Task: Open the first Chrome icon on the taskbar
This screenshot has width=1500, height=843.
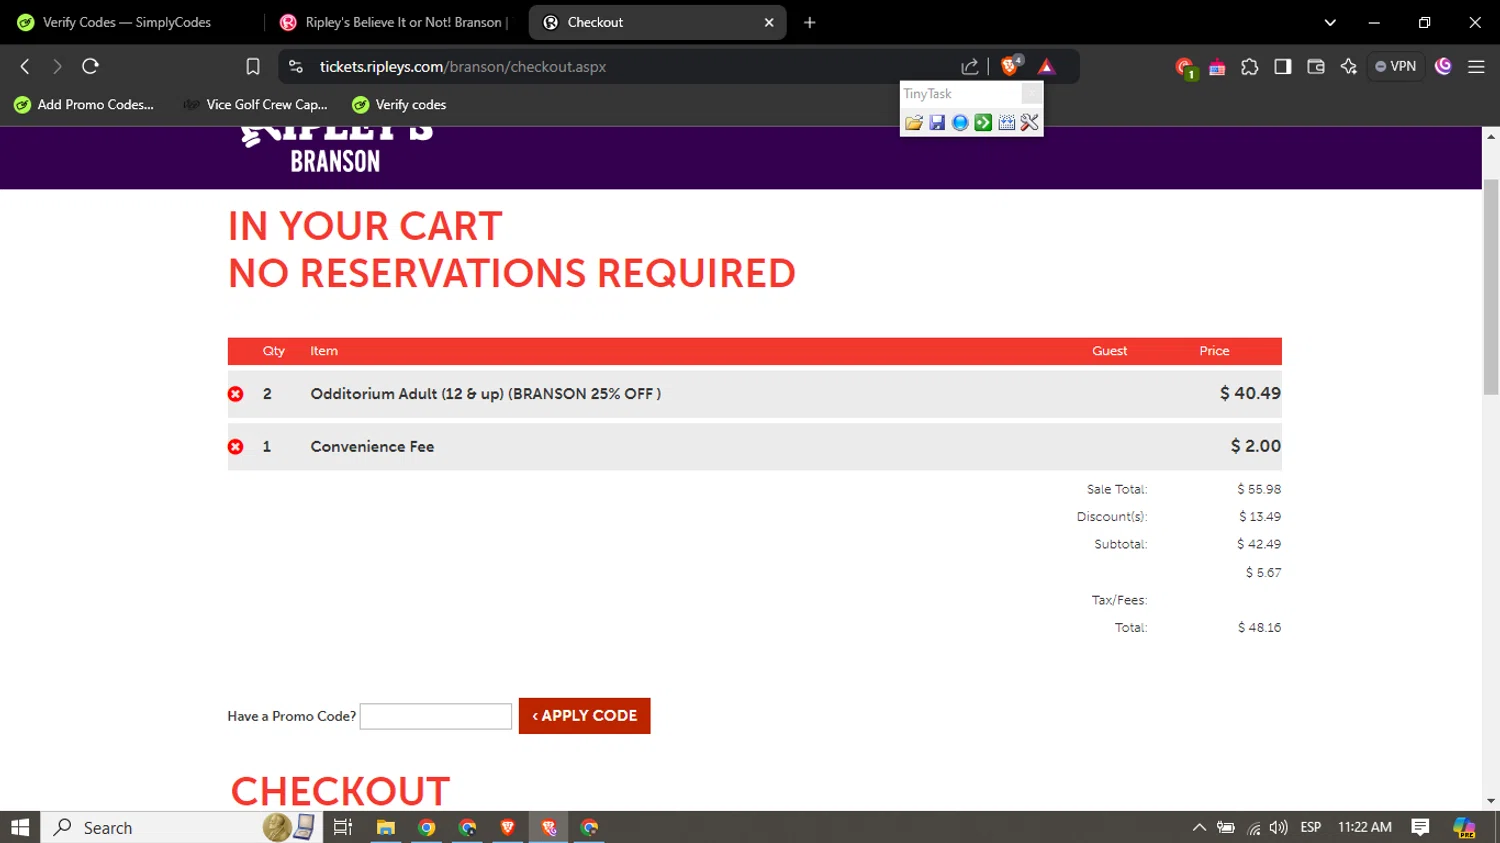Action: coord(427,827)
